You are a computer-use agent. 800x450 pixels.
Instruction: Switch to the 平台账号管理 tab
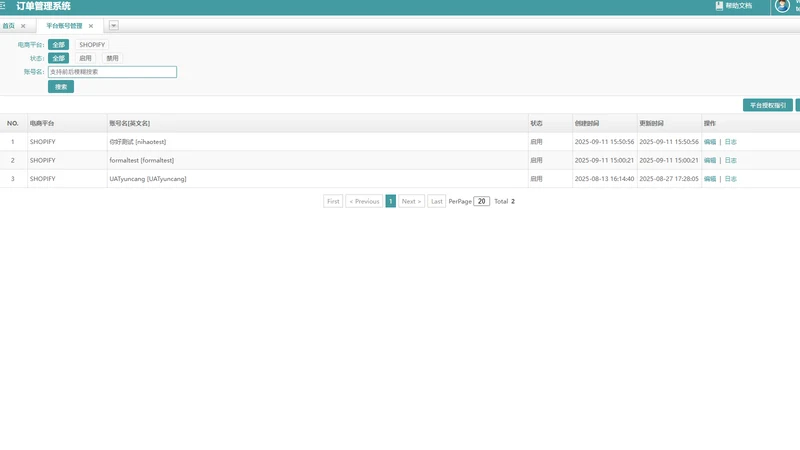pos(64,26)
